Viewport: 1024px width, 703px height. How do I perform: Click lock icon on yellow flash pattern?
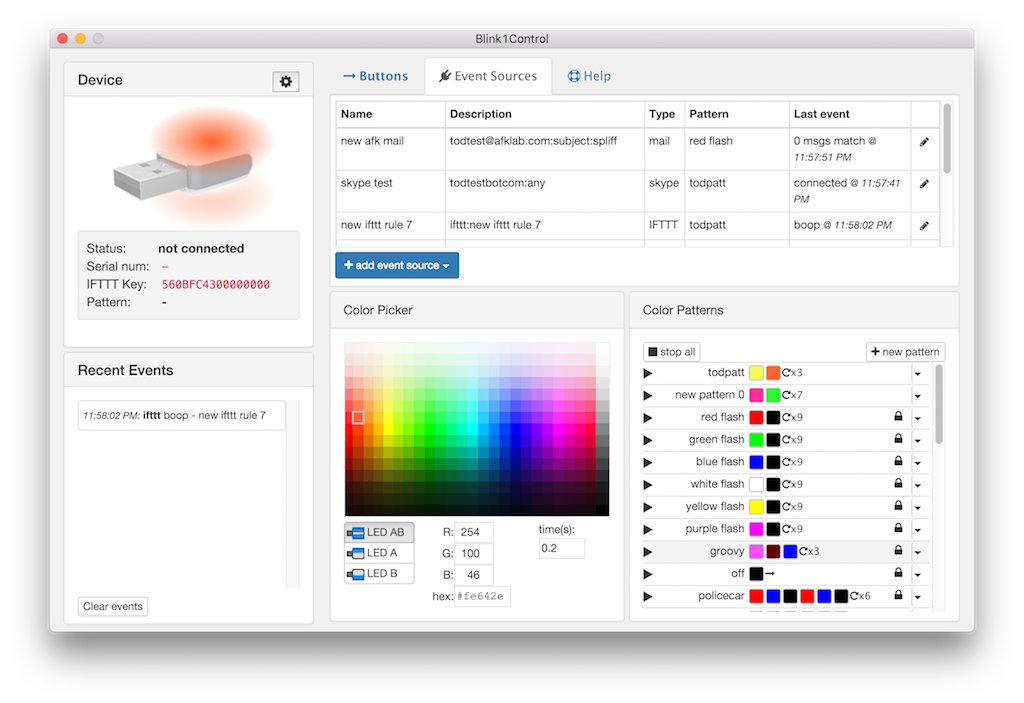(898, 505)
